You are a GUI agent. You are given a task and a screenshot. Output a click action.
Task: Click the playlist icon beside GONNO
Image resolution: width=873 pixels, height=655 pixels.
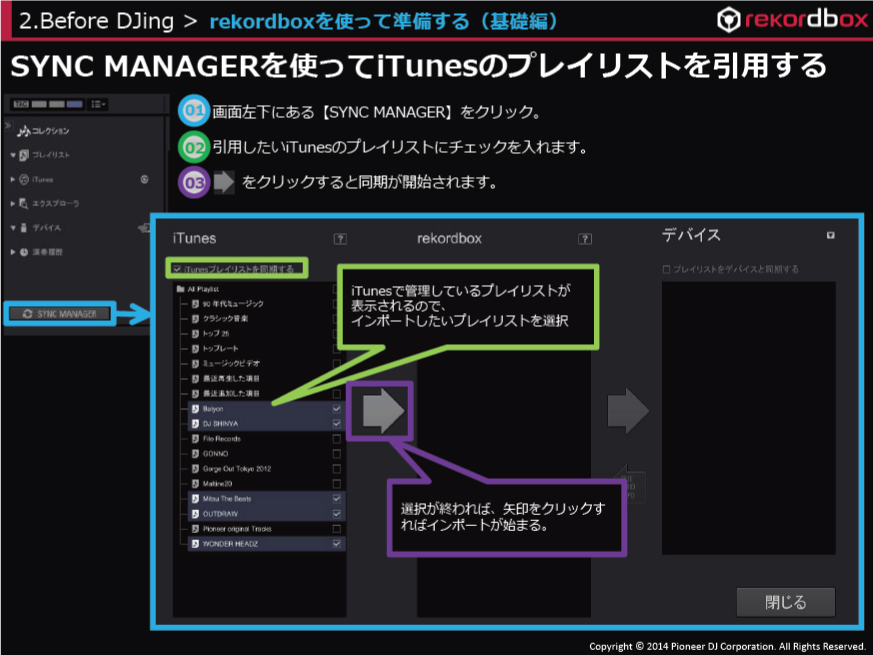pos(195,454)
